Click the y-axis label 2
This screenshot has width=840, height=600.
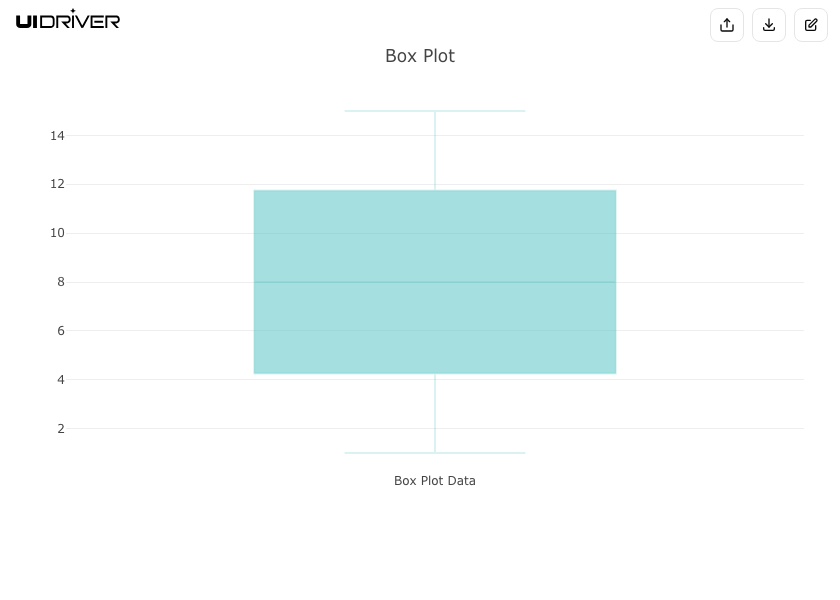click(x=61, y=429)
